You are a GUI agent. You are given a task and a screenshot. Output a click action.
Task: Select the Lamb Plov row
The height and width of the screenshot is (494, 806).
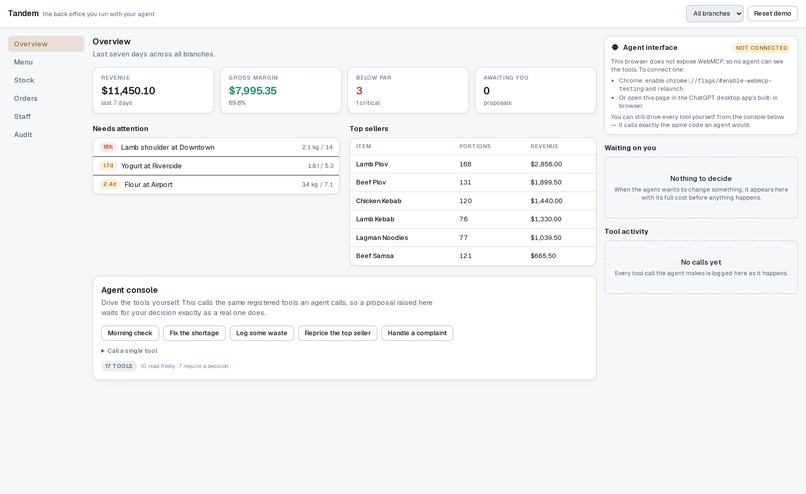click(x=473, y=164)
